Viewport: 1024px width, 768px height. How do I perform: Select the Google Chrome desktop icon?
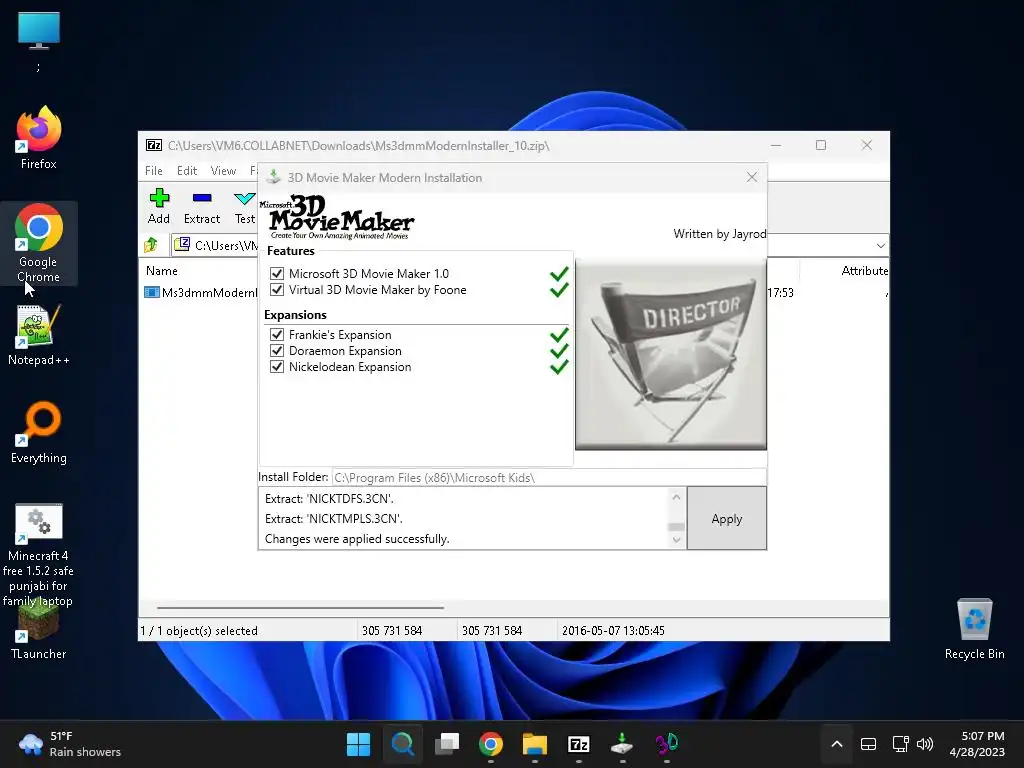39,243
